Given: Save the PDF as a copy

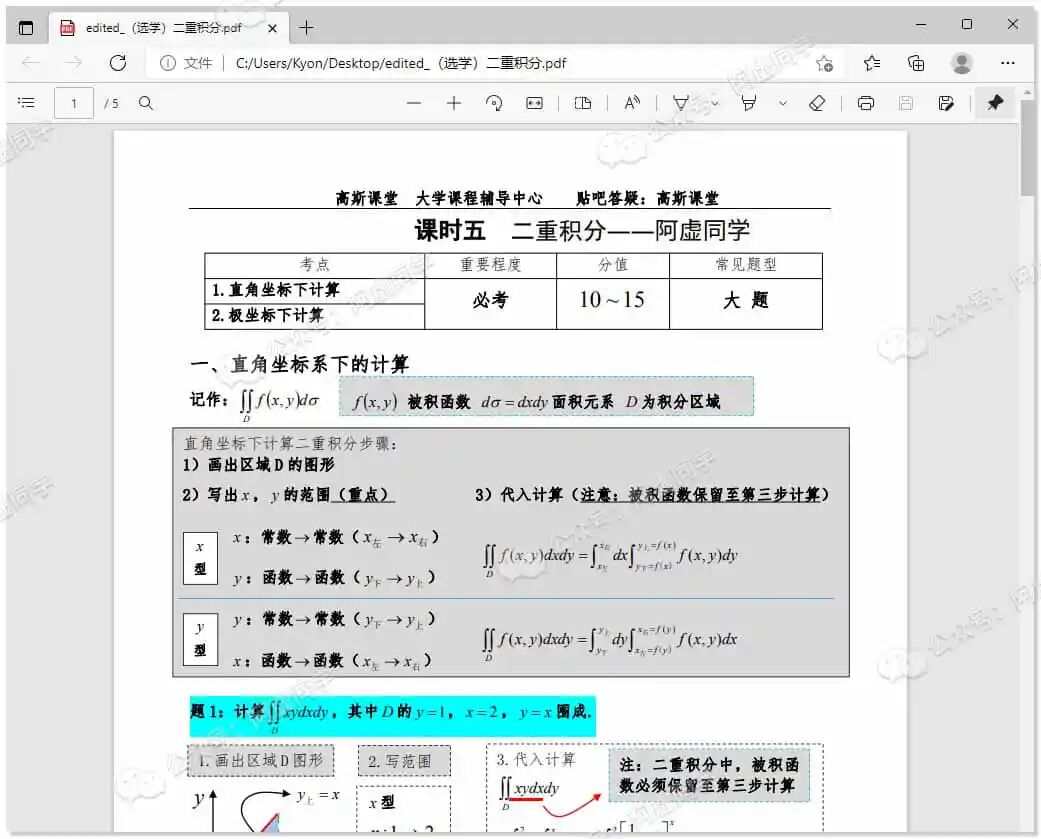Looking at the screenshot, I should coord(946,103).
